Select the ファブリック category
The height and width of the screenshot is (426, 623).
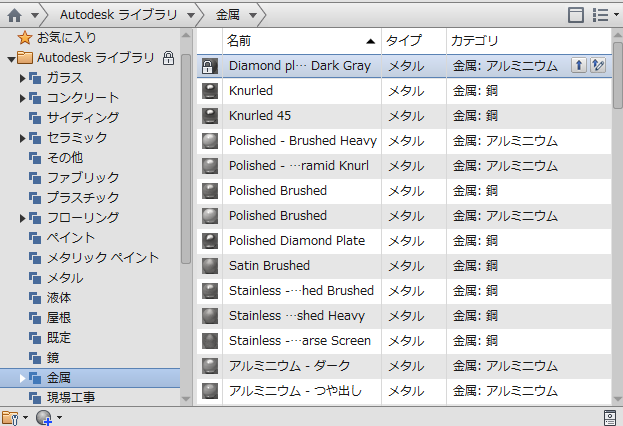click(x=74, y=178)
